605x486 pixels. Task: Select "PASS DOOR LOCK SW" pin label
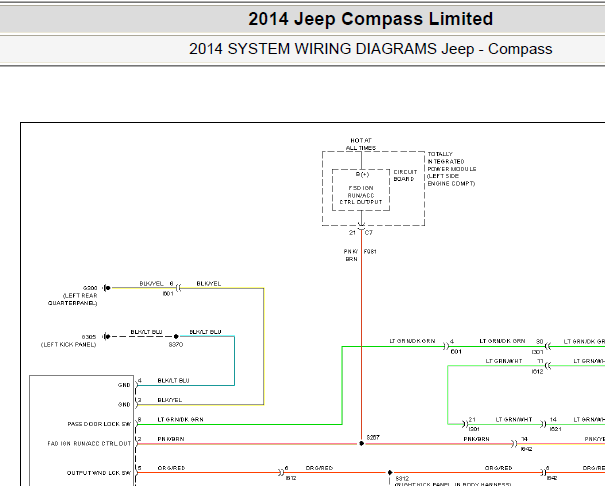(99, 424)
